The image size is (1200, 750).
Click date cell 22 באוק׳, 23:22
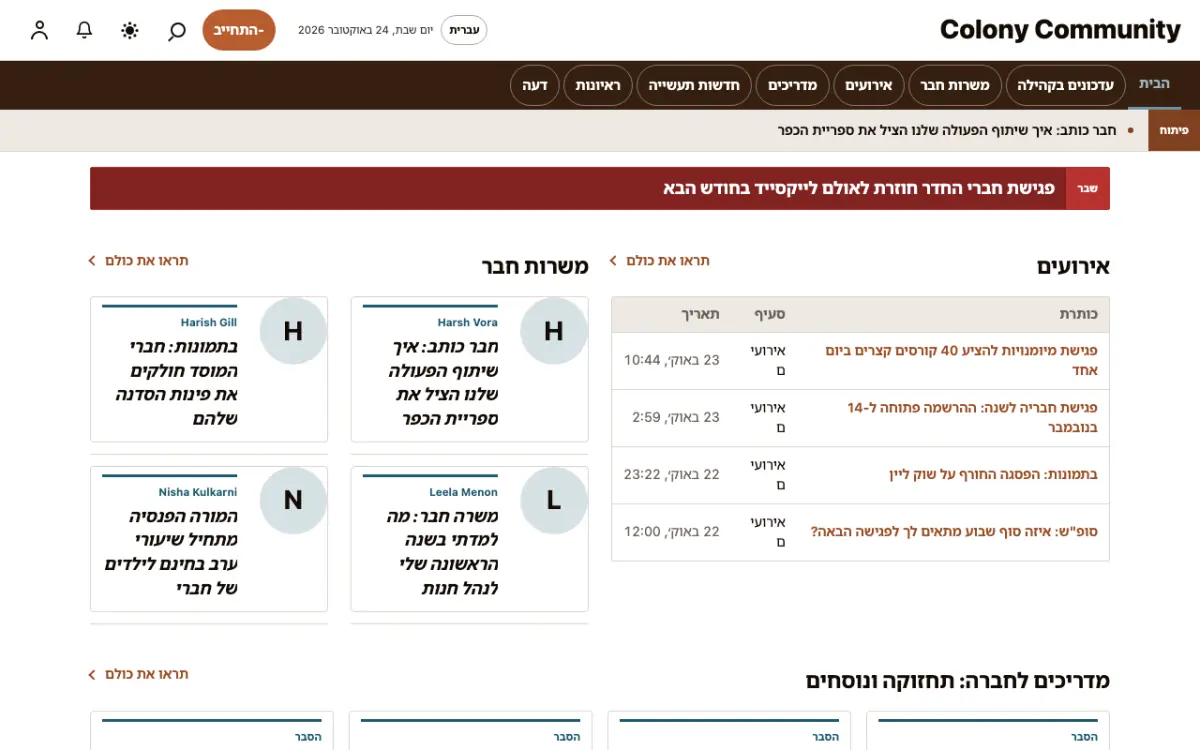(672, 473)
